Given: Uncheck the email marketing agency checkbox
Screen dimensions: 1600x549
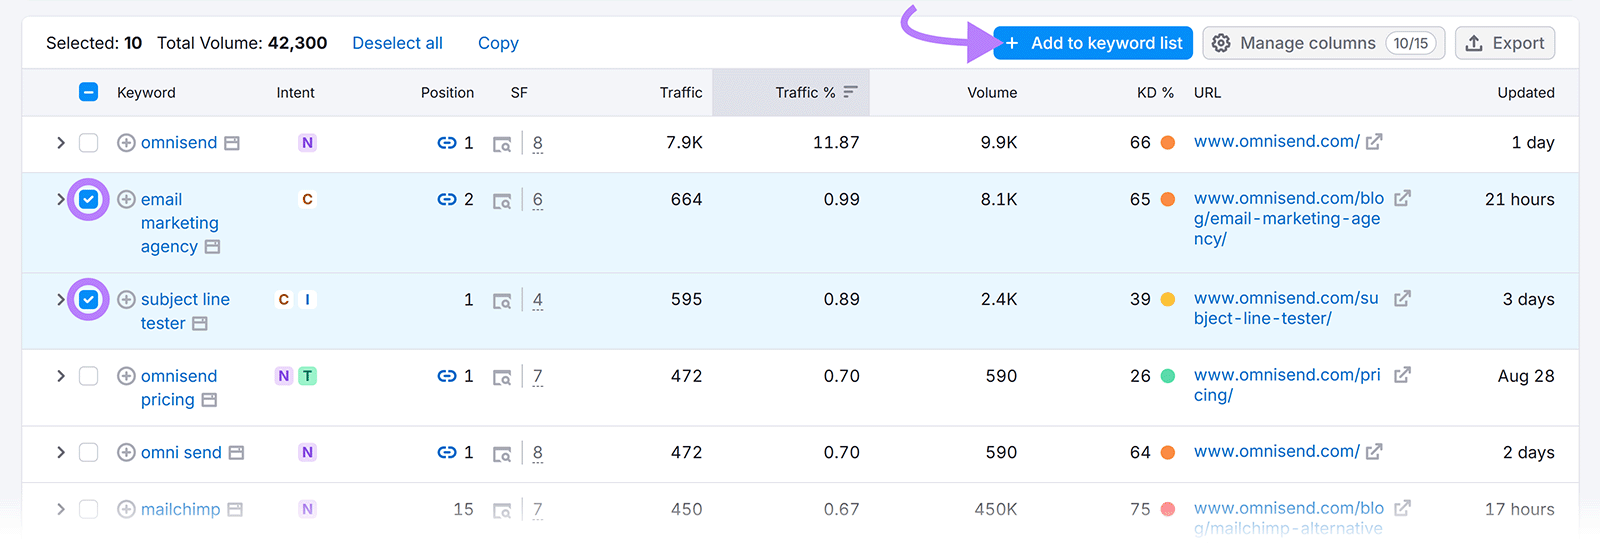Looking at the screenshot, I should point(89,199).
